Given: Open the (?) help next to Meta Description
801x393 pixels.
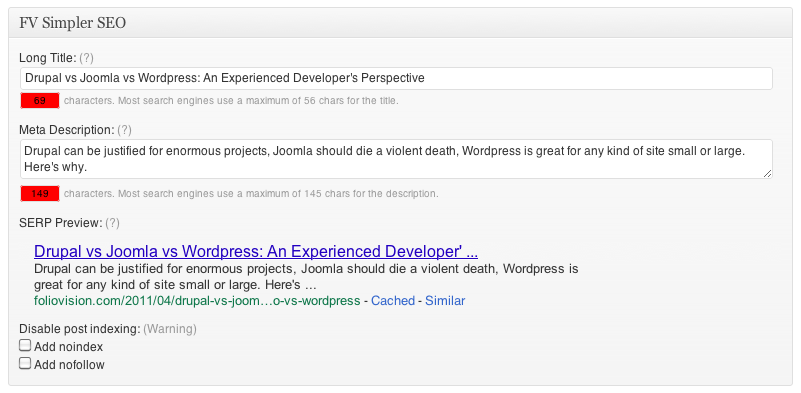Looking at the screenshot, I should tap(124, 130).
